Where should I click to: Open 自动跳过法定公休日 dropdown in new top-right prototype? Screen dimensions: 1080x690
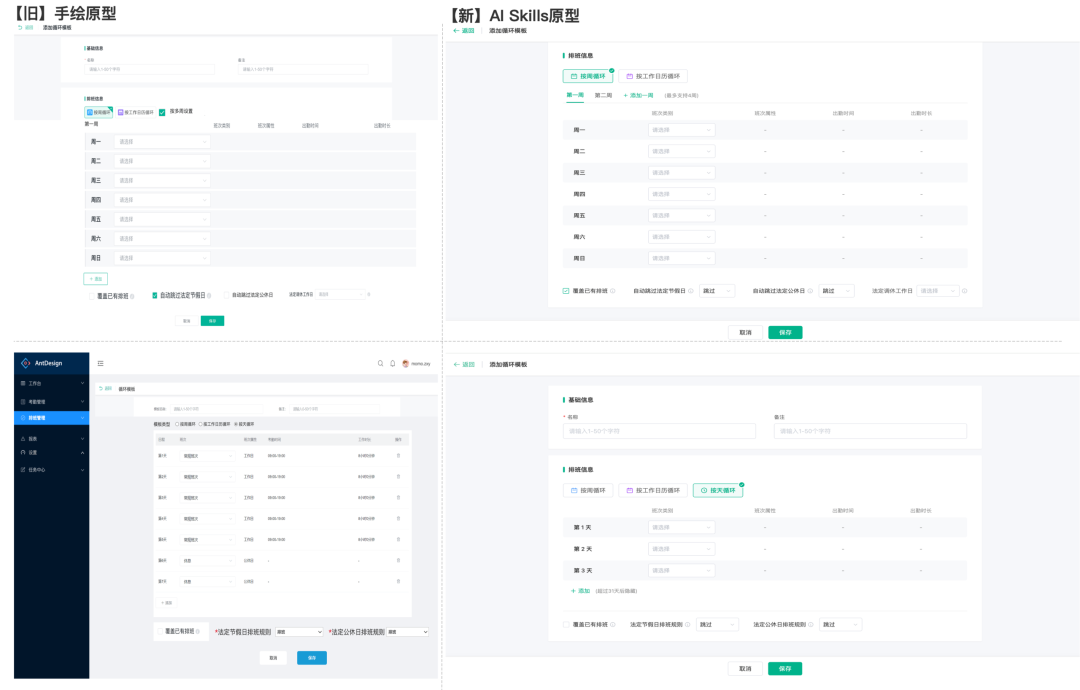(x=836, y=291)
